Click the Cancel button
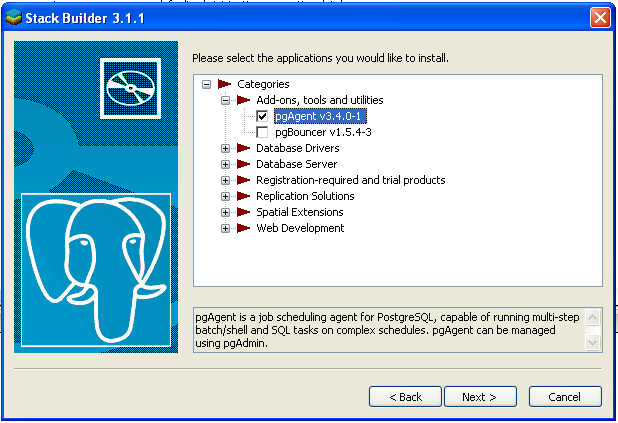The image size is (618, 423). (565, 397)
